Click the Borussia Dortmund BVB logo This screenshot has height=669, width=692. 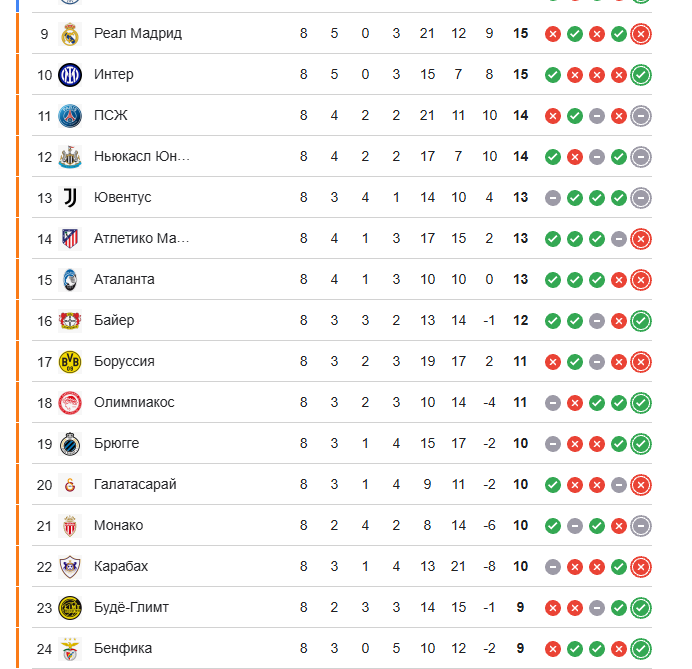tap(69, 362)
